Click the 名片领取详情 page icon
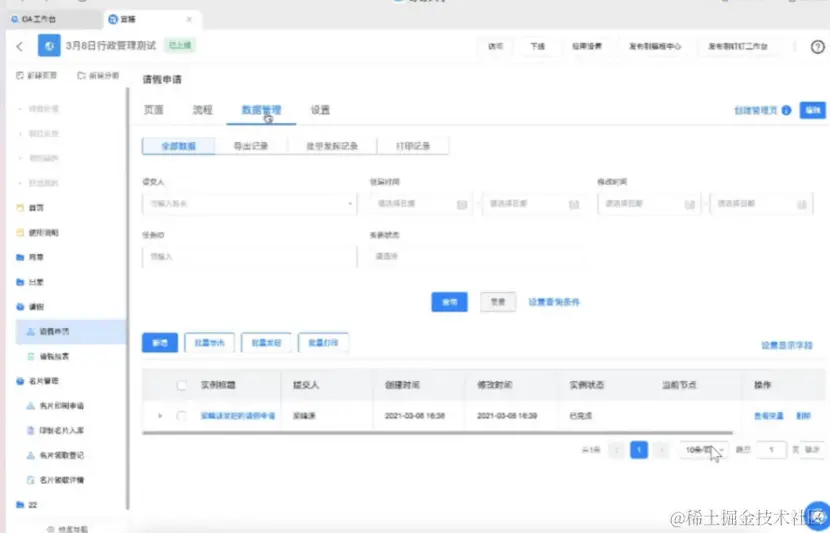This screenshot has width=831, height=534. [31, 480]
